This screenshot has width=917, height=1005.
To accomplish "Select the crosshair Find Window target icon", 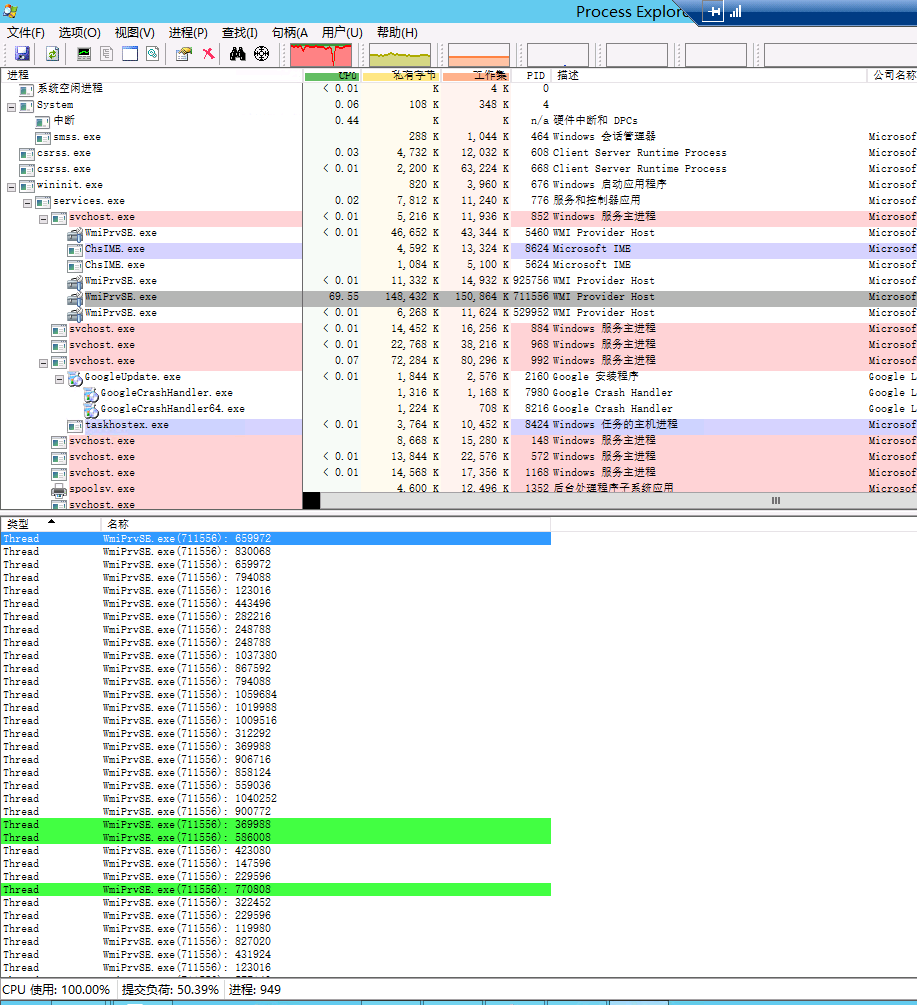I will (x=261, y=54).
